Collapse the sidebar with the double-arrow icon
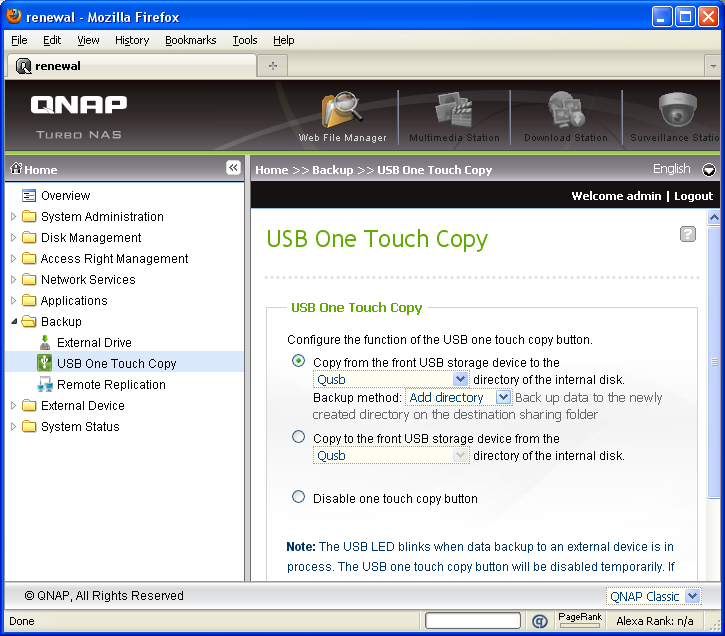Image resolution: width=725 pixels, height=636 pixels. pyautogui.click(x=232, y=169)
